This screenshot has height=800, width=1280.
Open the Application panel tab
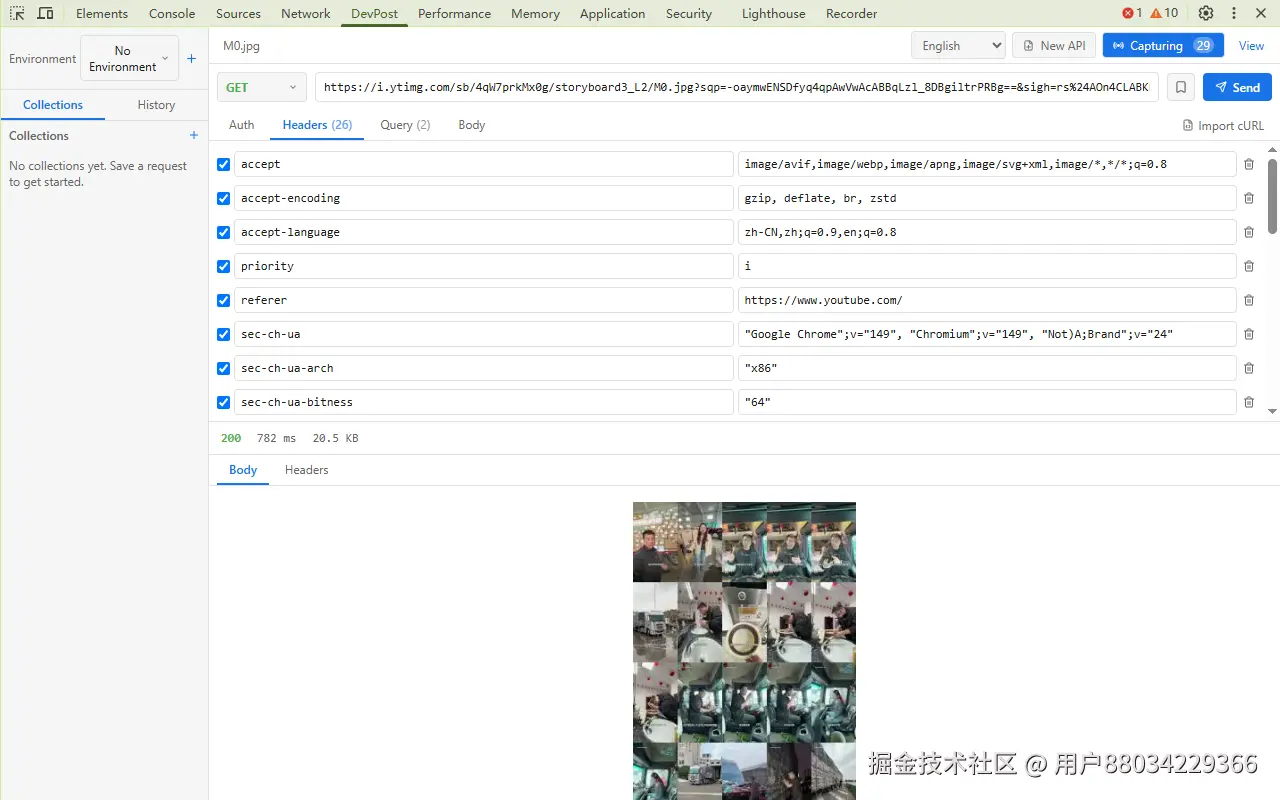(612, 13)
